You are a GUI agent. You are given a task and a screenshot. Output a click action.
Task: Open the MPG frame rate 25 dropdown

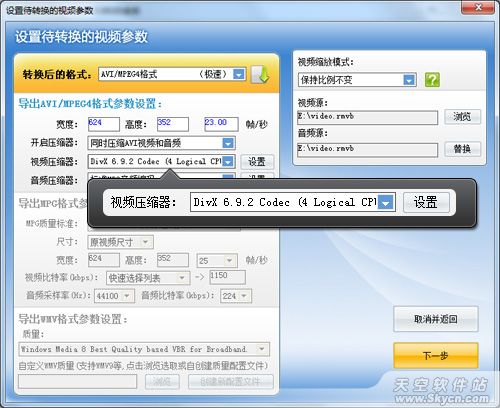tap(217, 260)
